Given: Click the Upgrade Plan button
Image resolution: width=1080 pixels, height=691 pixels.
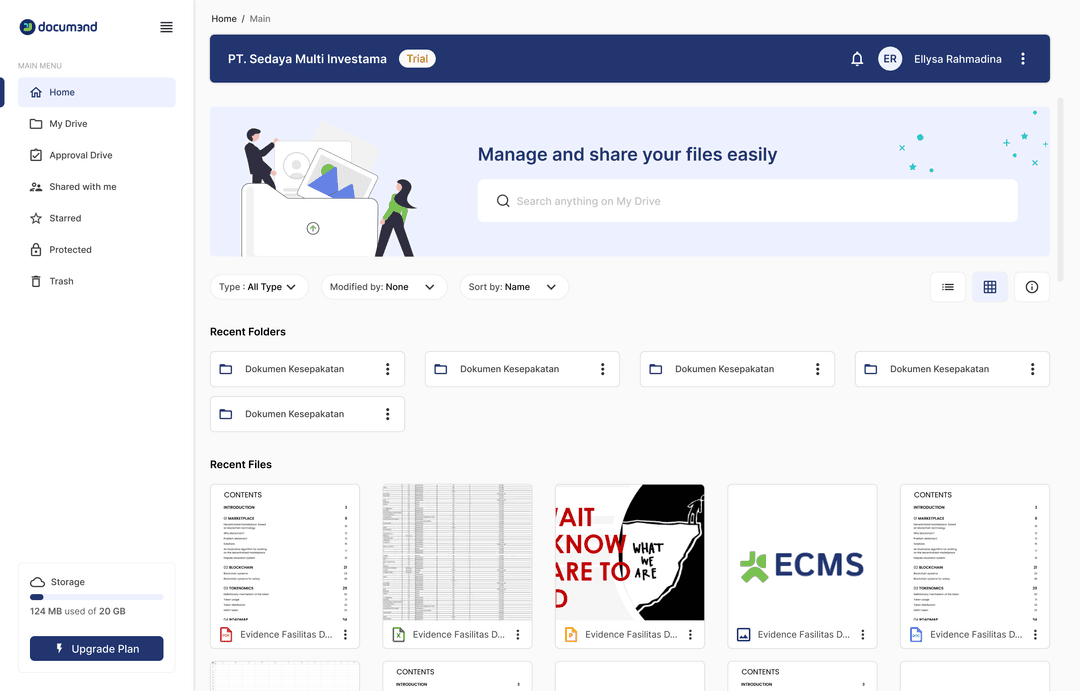Looking at the screenshot, I should (97, 649).
